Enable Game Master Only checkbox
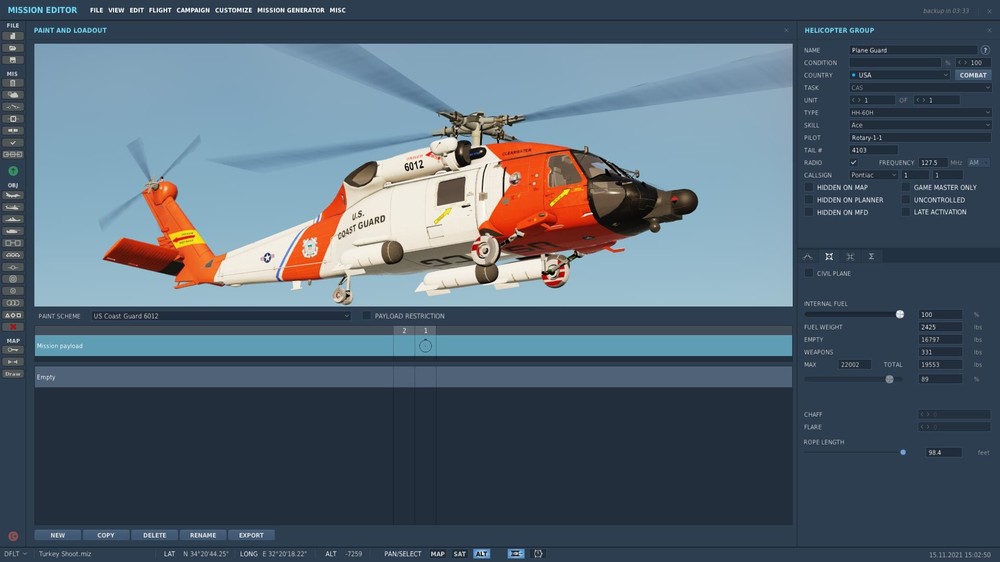Screen dimensions: 1000x562 pyautogui.click(x=906, y=188)
